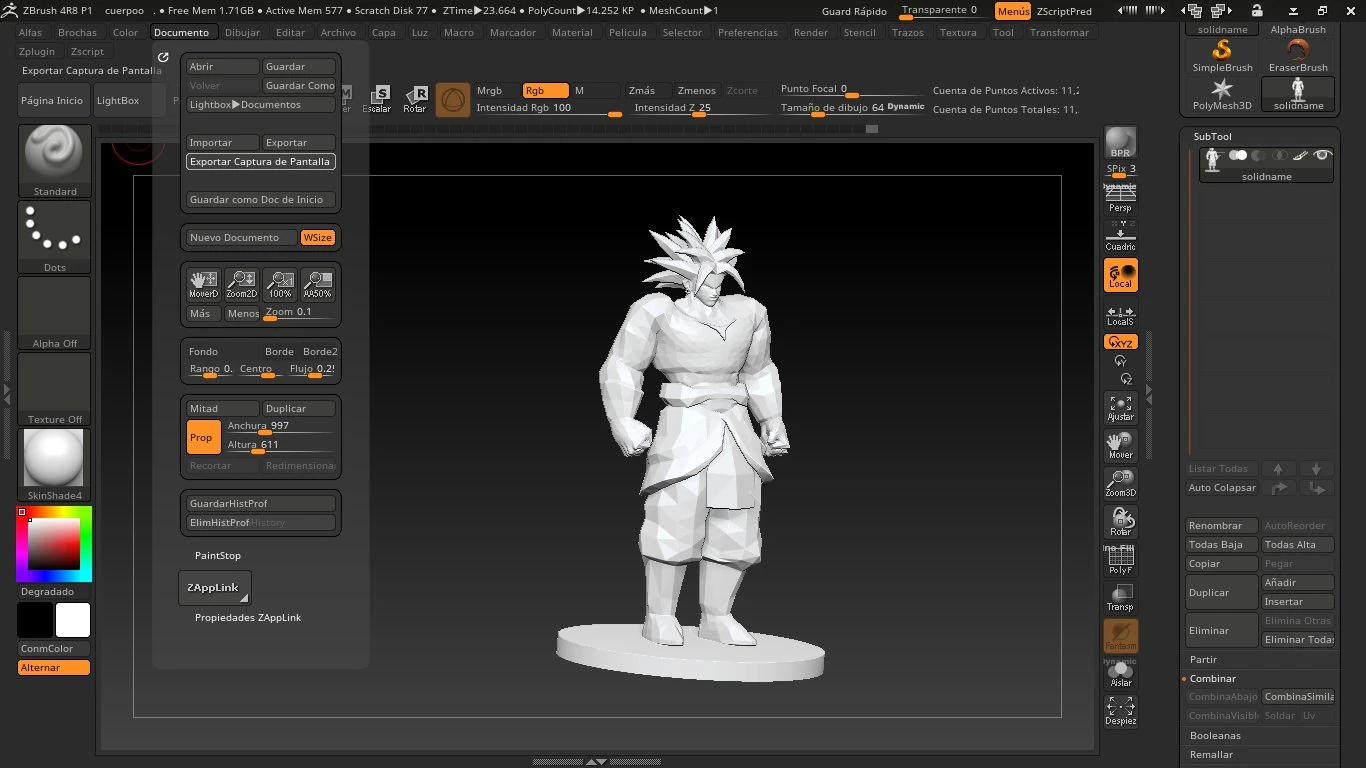Toggle WSize window size option

(x=318, y=238)
